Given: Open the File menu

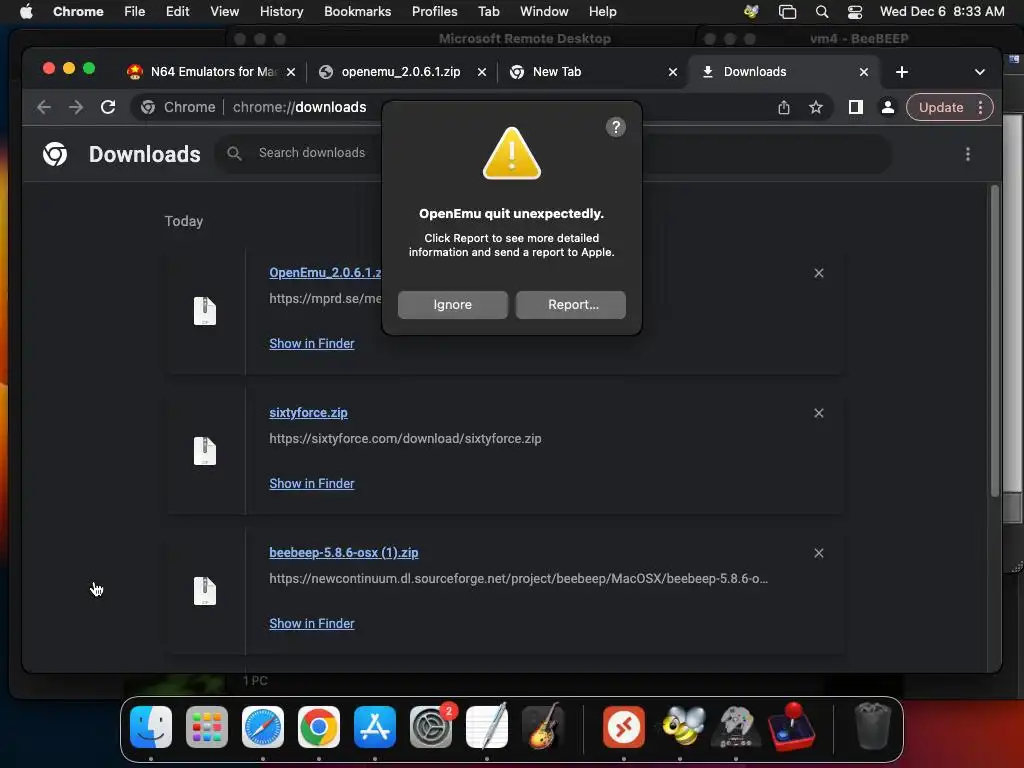Looking at the screenshot, I should [135, 12].
